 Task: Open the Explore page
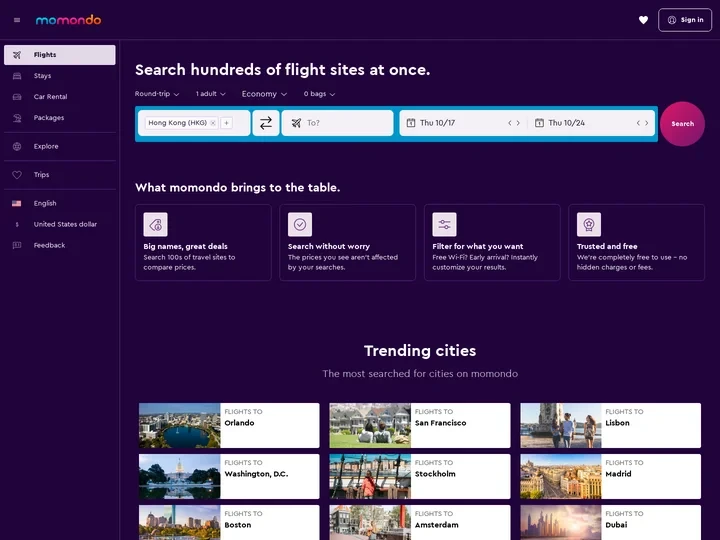click(x=60, y=146)
